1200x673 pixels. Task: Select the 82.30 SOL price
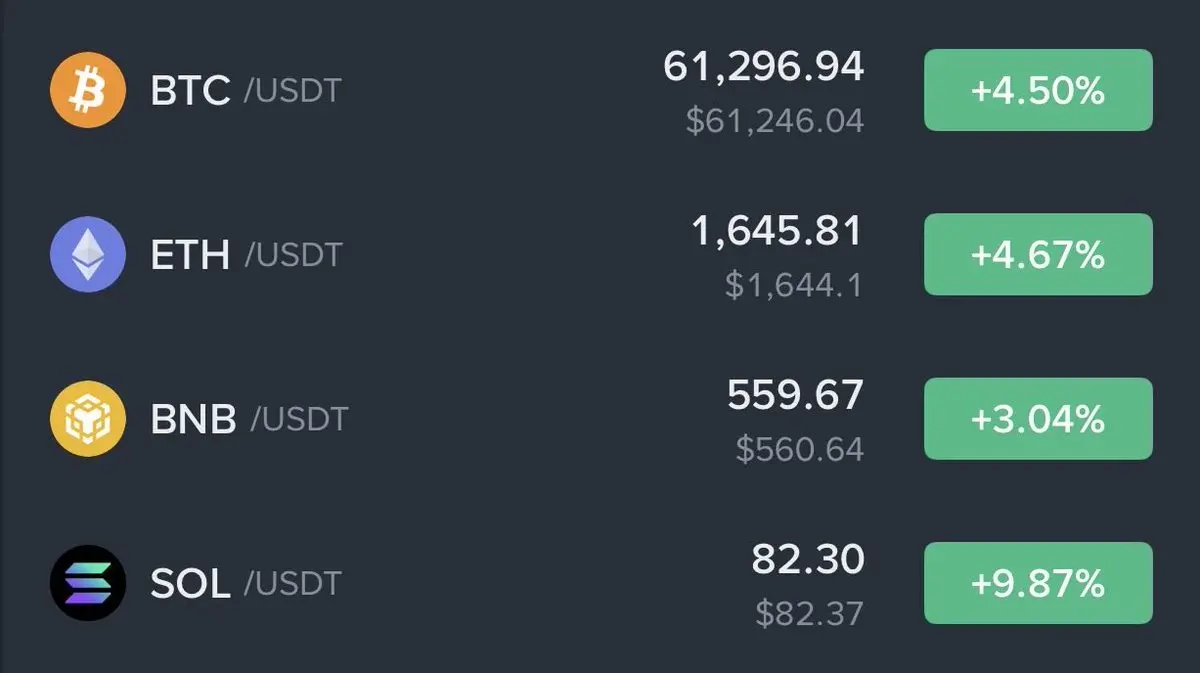(x=808, y=559)
